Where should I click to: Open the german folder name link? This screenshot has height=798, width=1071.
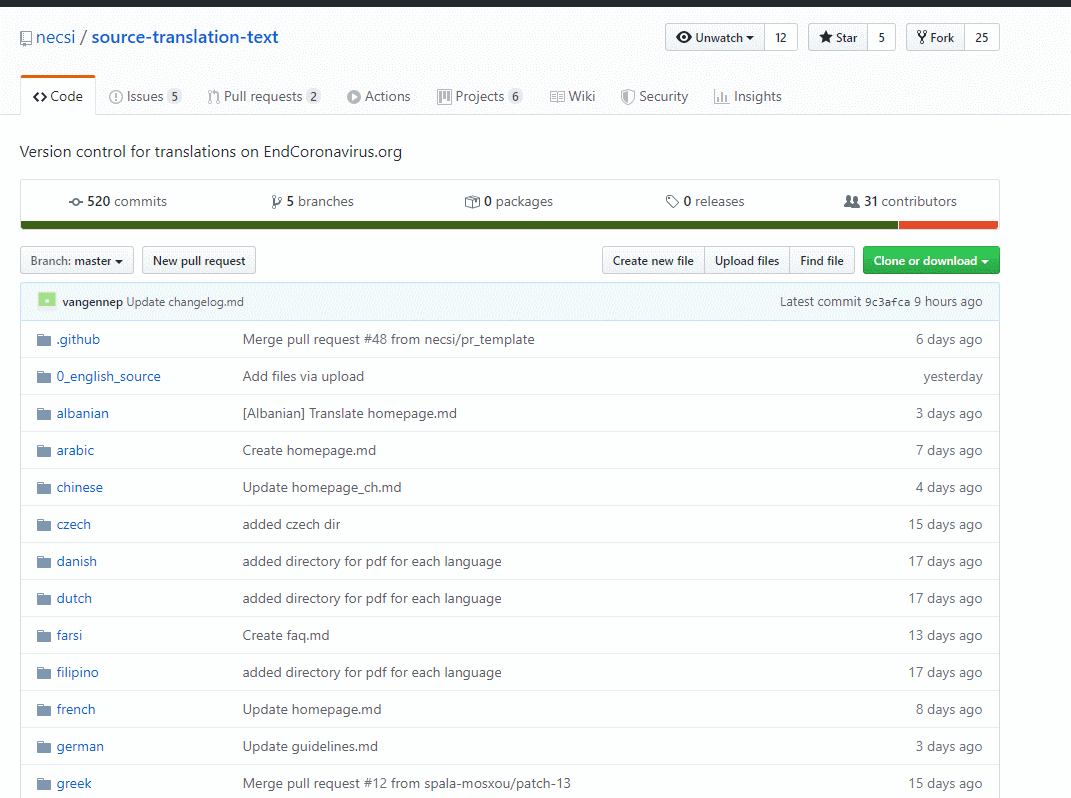point(80,746)
